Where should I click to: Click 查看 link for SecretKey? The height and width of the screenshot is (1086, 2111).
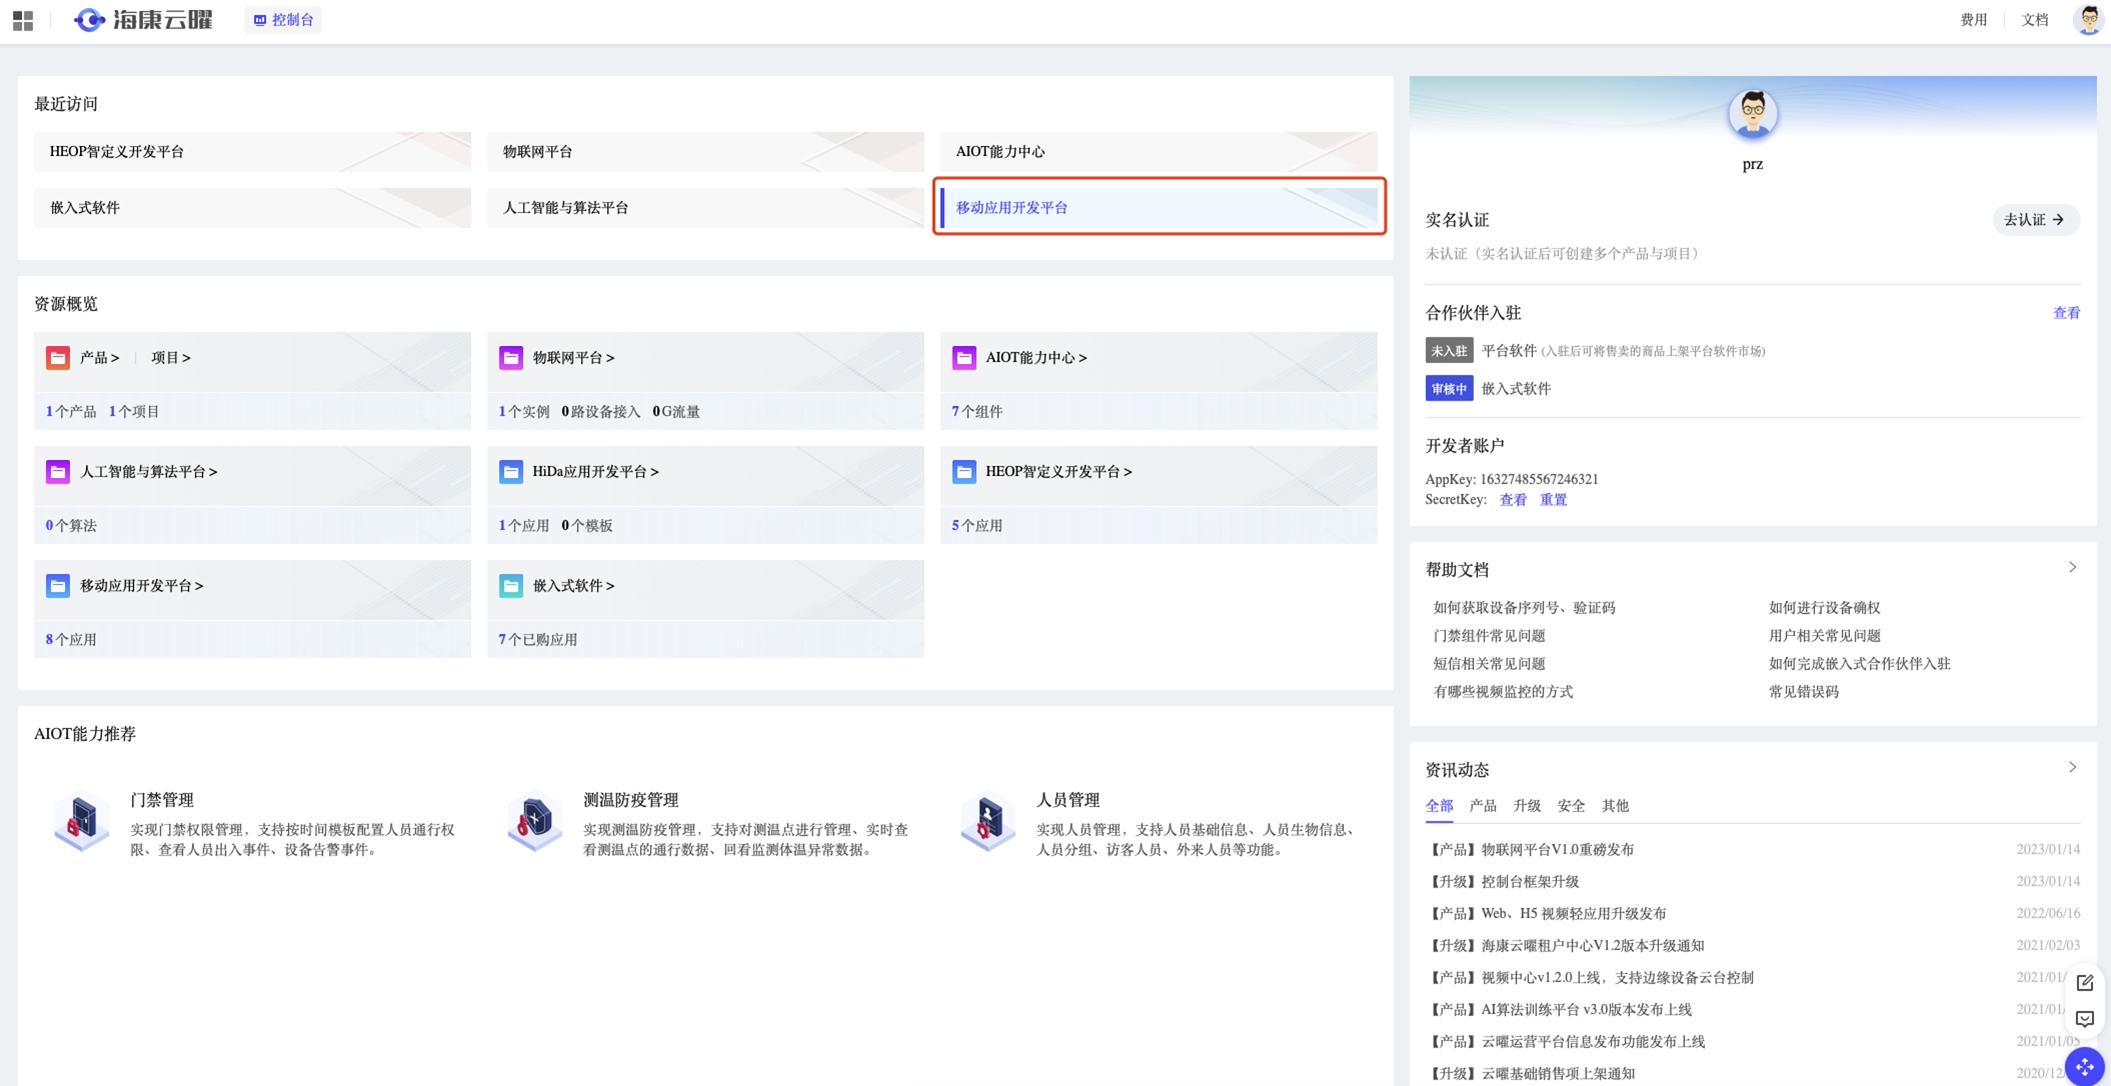tap(1512, 500)
